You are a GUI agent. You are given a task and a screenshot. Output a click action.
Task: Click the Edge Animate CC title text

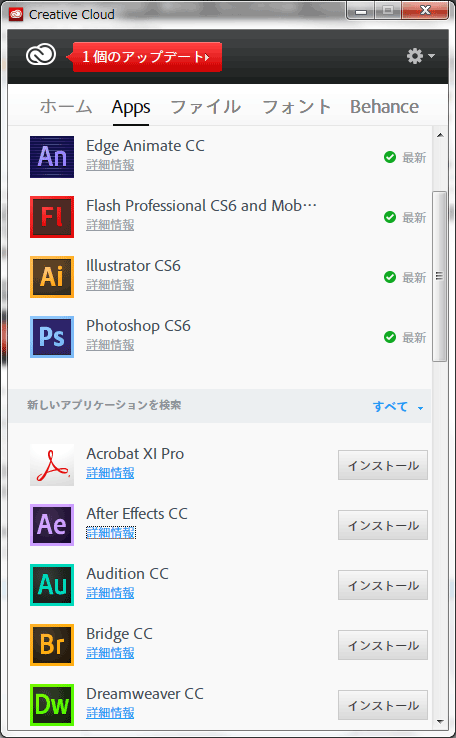(145, 146)
